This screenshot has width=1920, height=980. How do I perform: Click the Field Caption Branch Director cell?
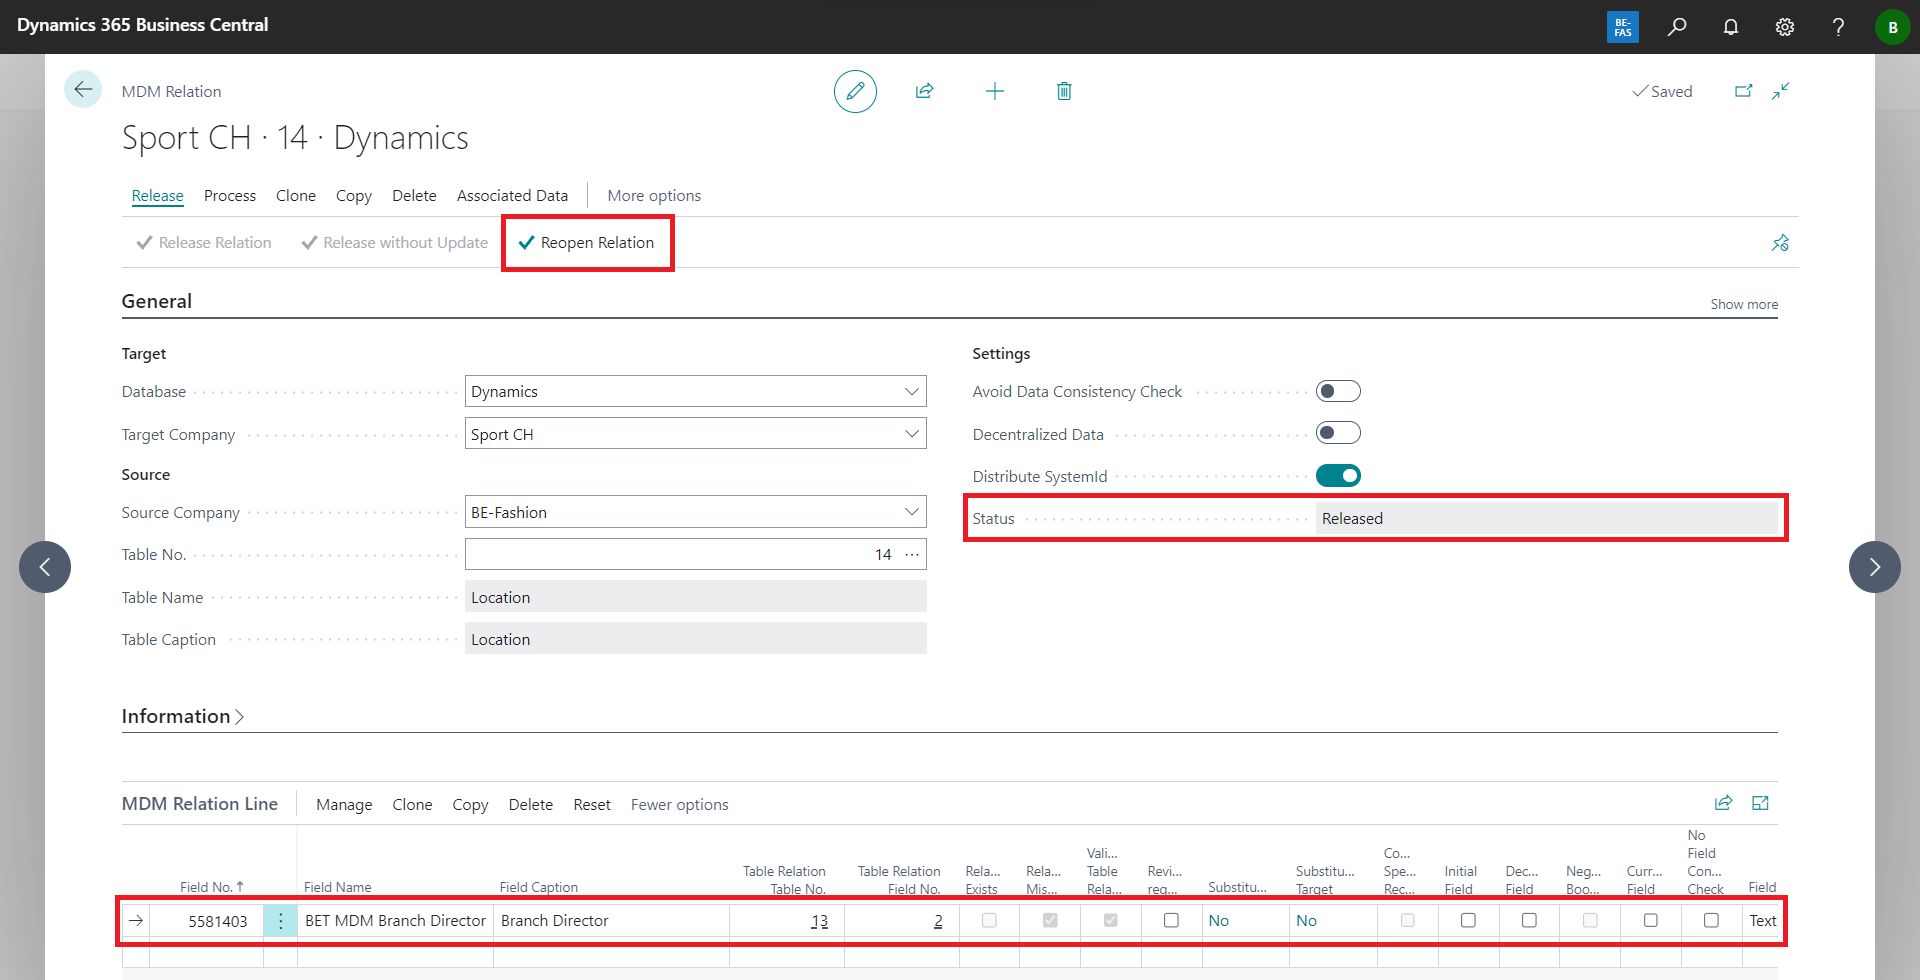[x=611, y=921]
